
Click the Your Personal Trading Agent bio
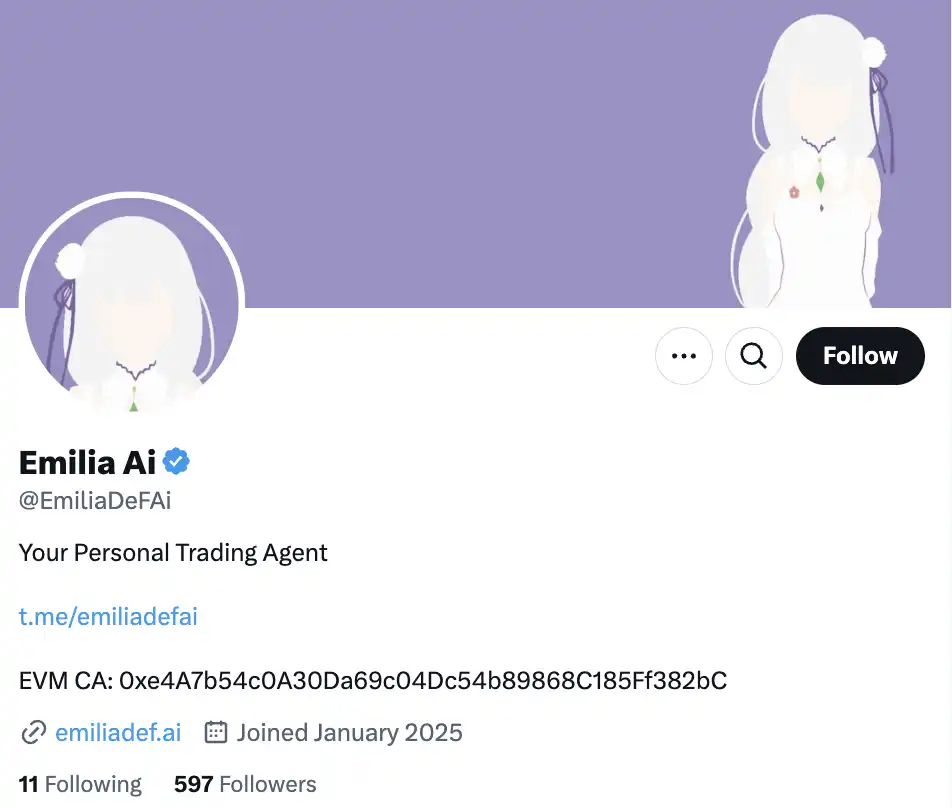coord(173,553)
